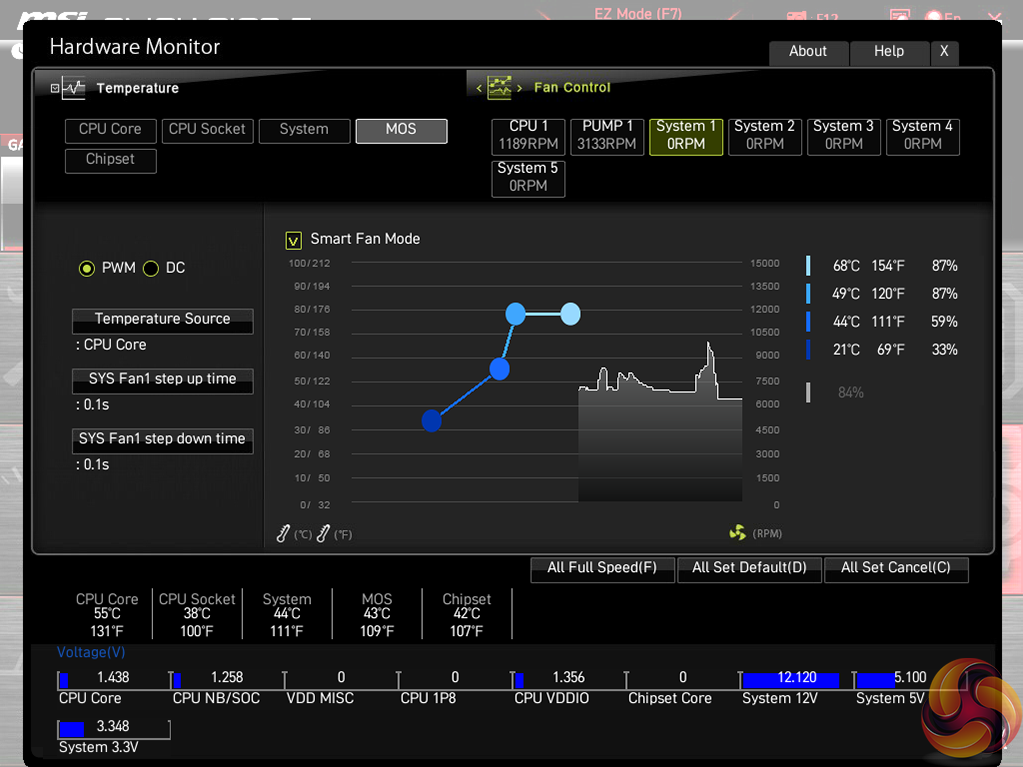Select PUMP 1 fan tab
1023x767 pixels.
[x=607, y=135]
